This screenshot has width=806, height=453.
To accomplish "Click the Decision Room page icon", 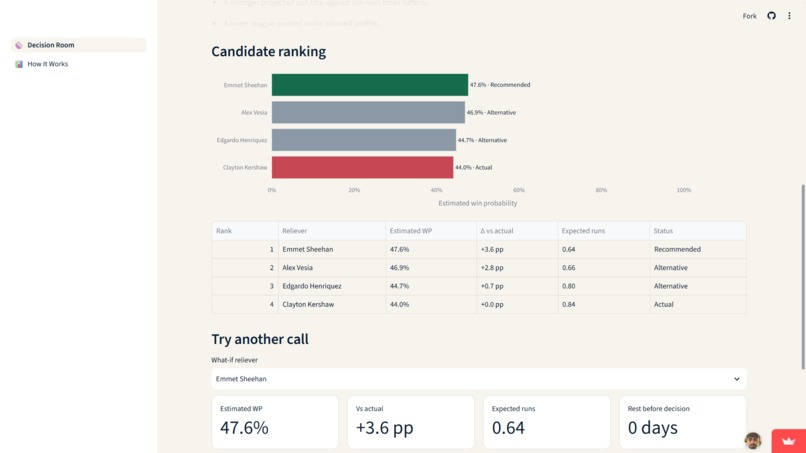I will pyautogui.click(x=19, y=45).
